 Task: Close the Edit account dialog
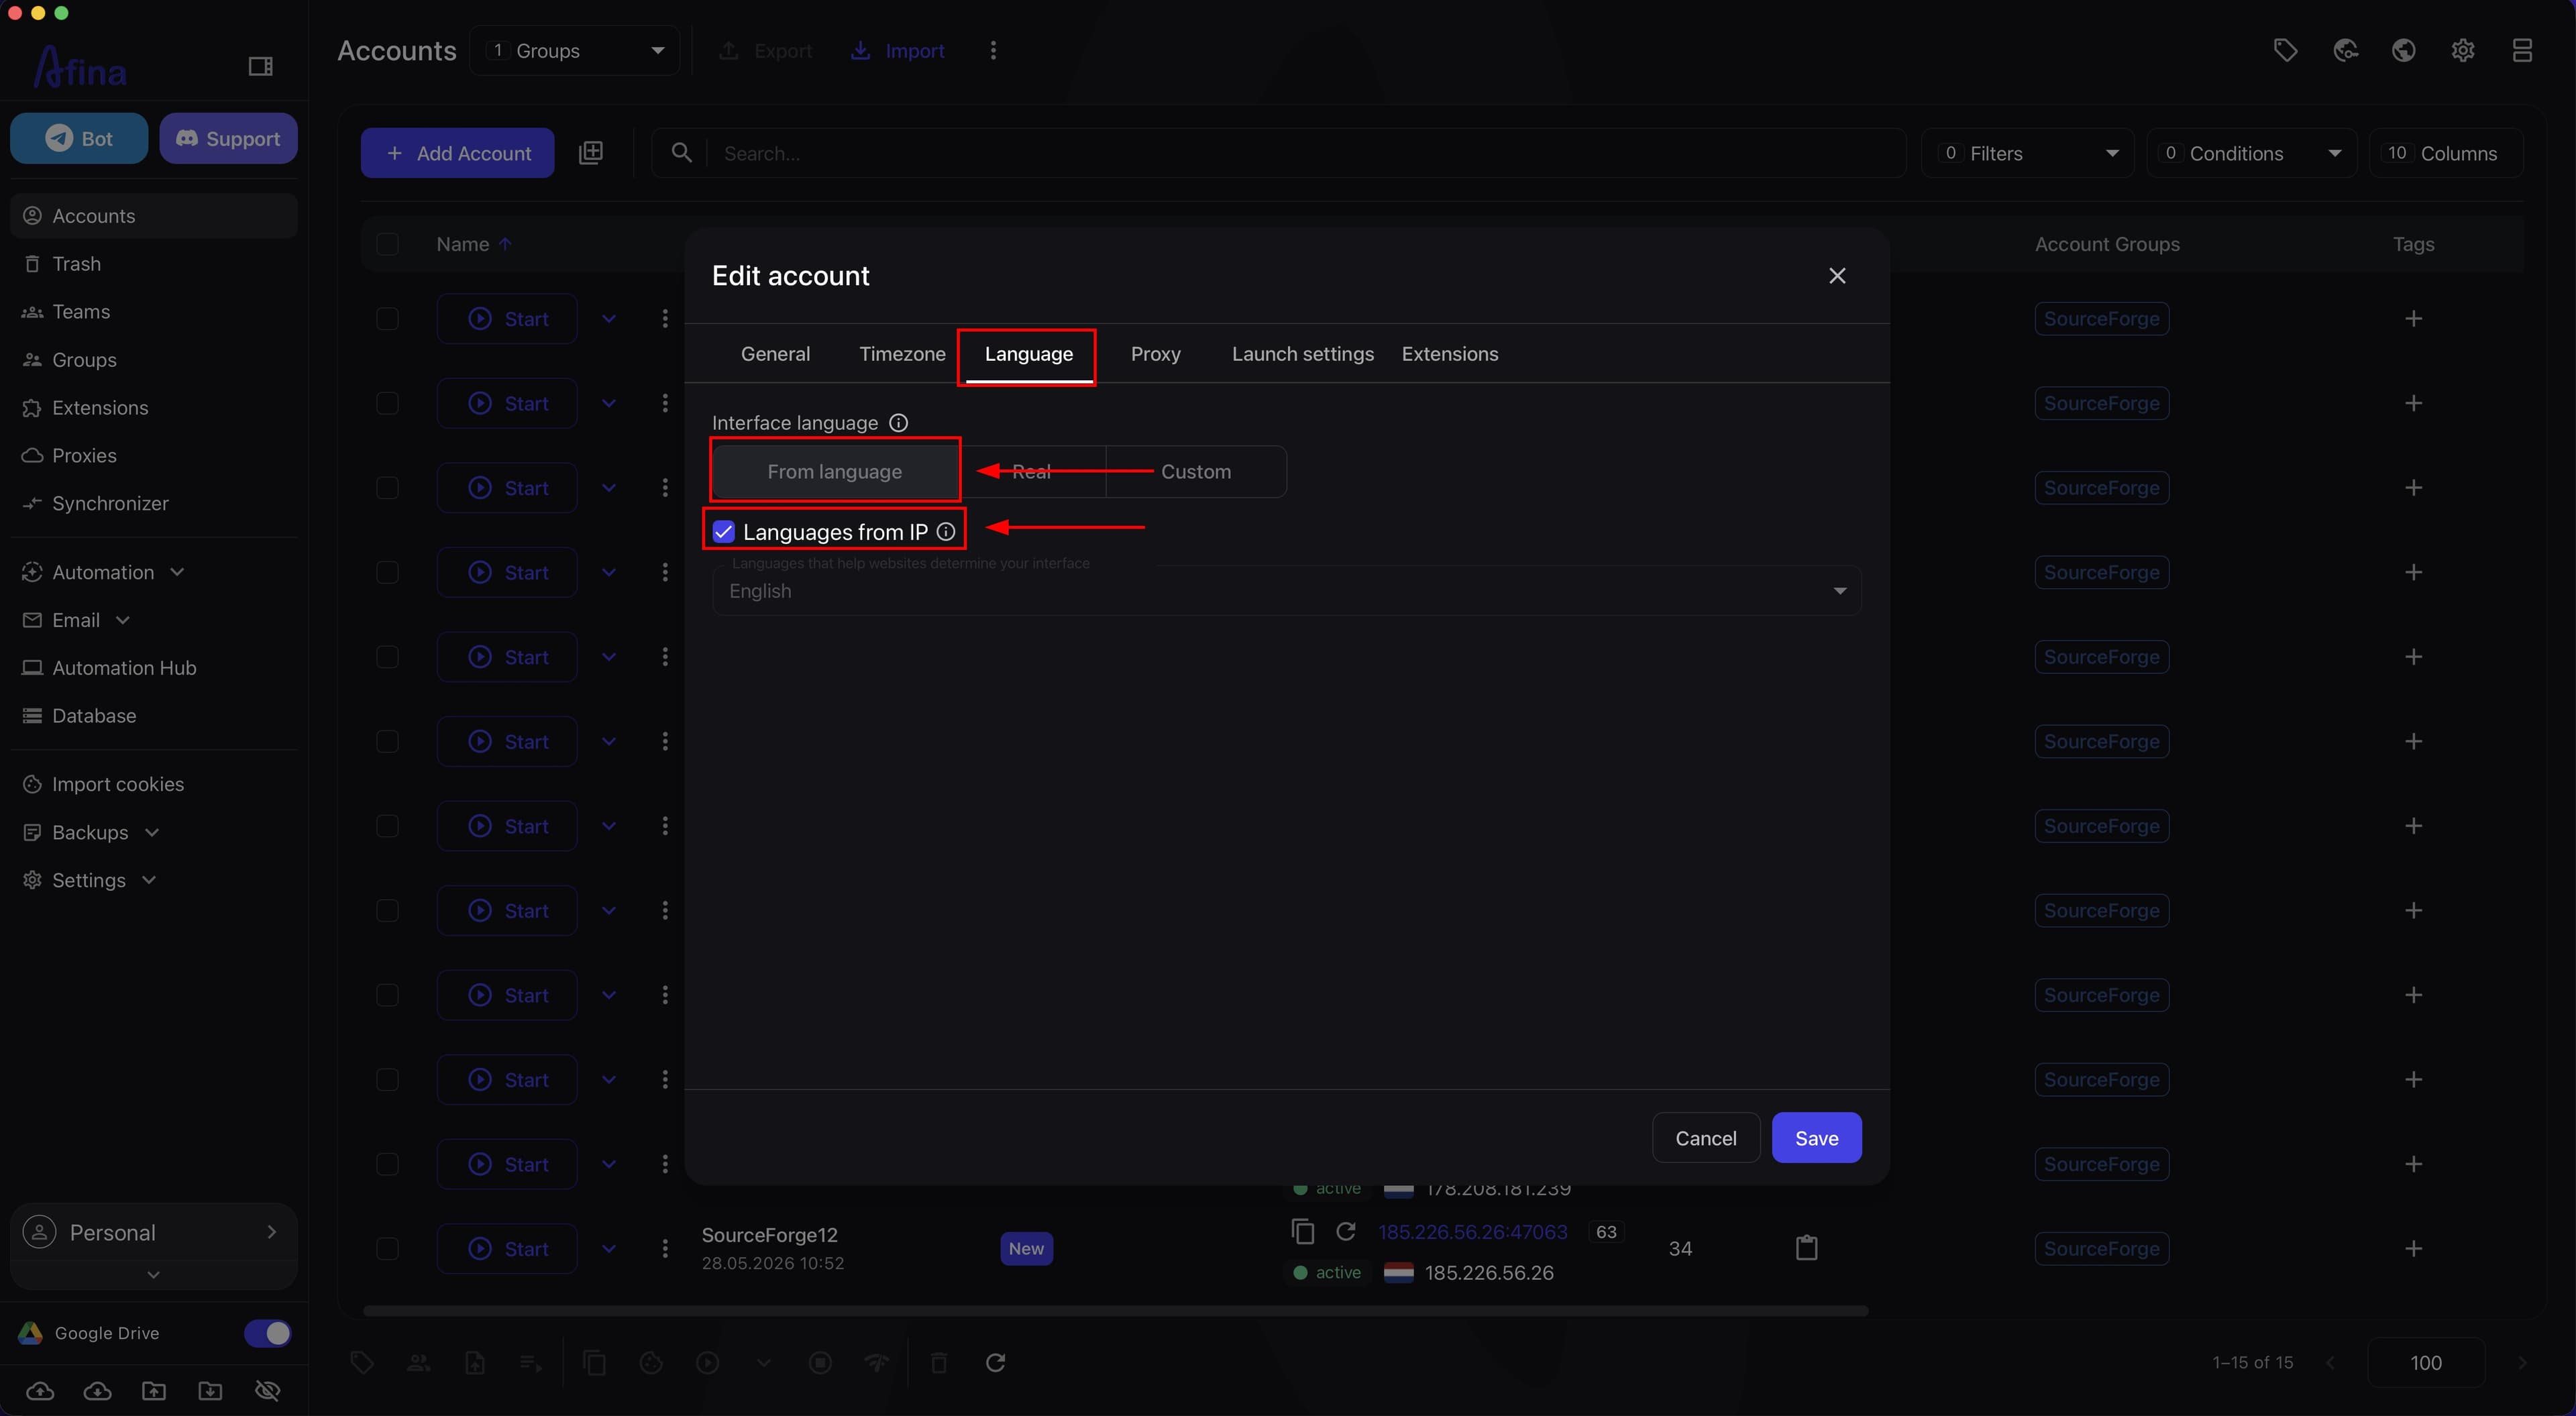tap(1837, 276)
